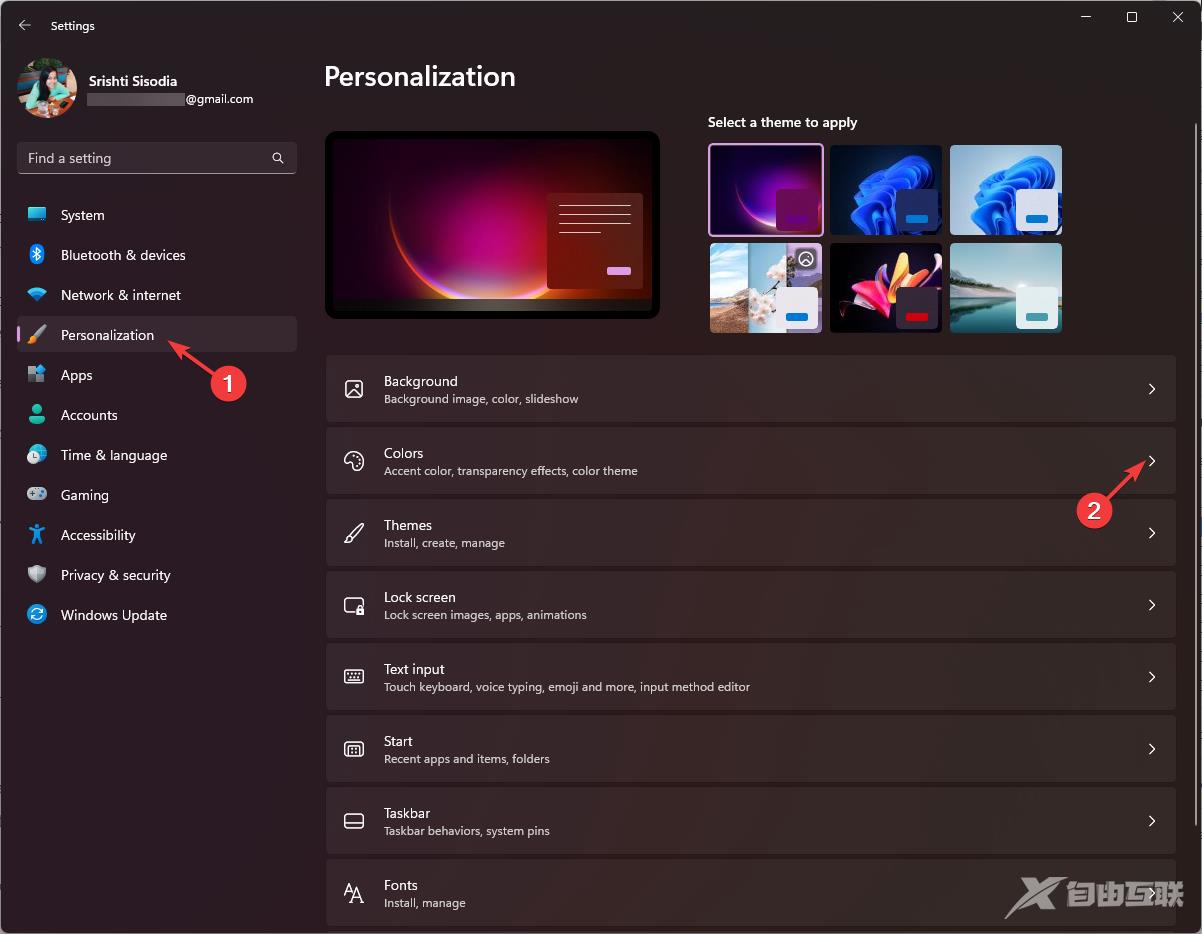Click the Privacy & security shield icon

37,575
